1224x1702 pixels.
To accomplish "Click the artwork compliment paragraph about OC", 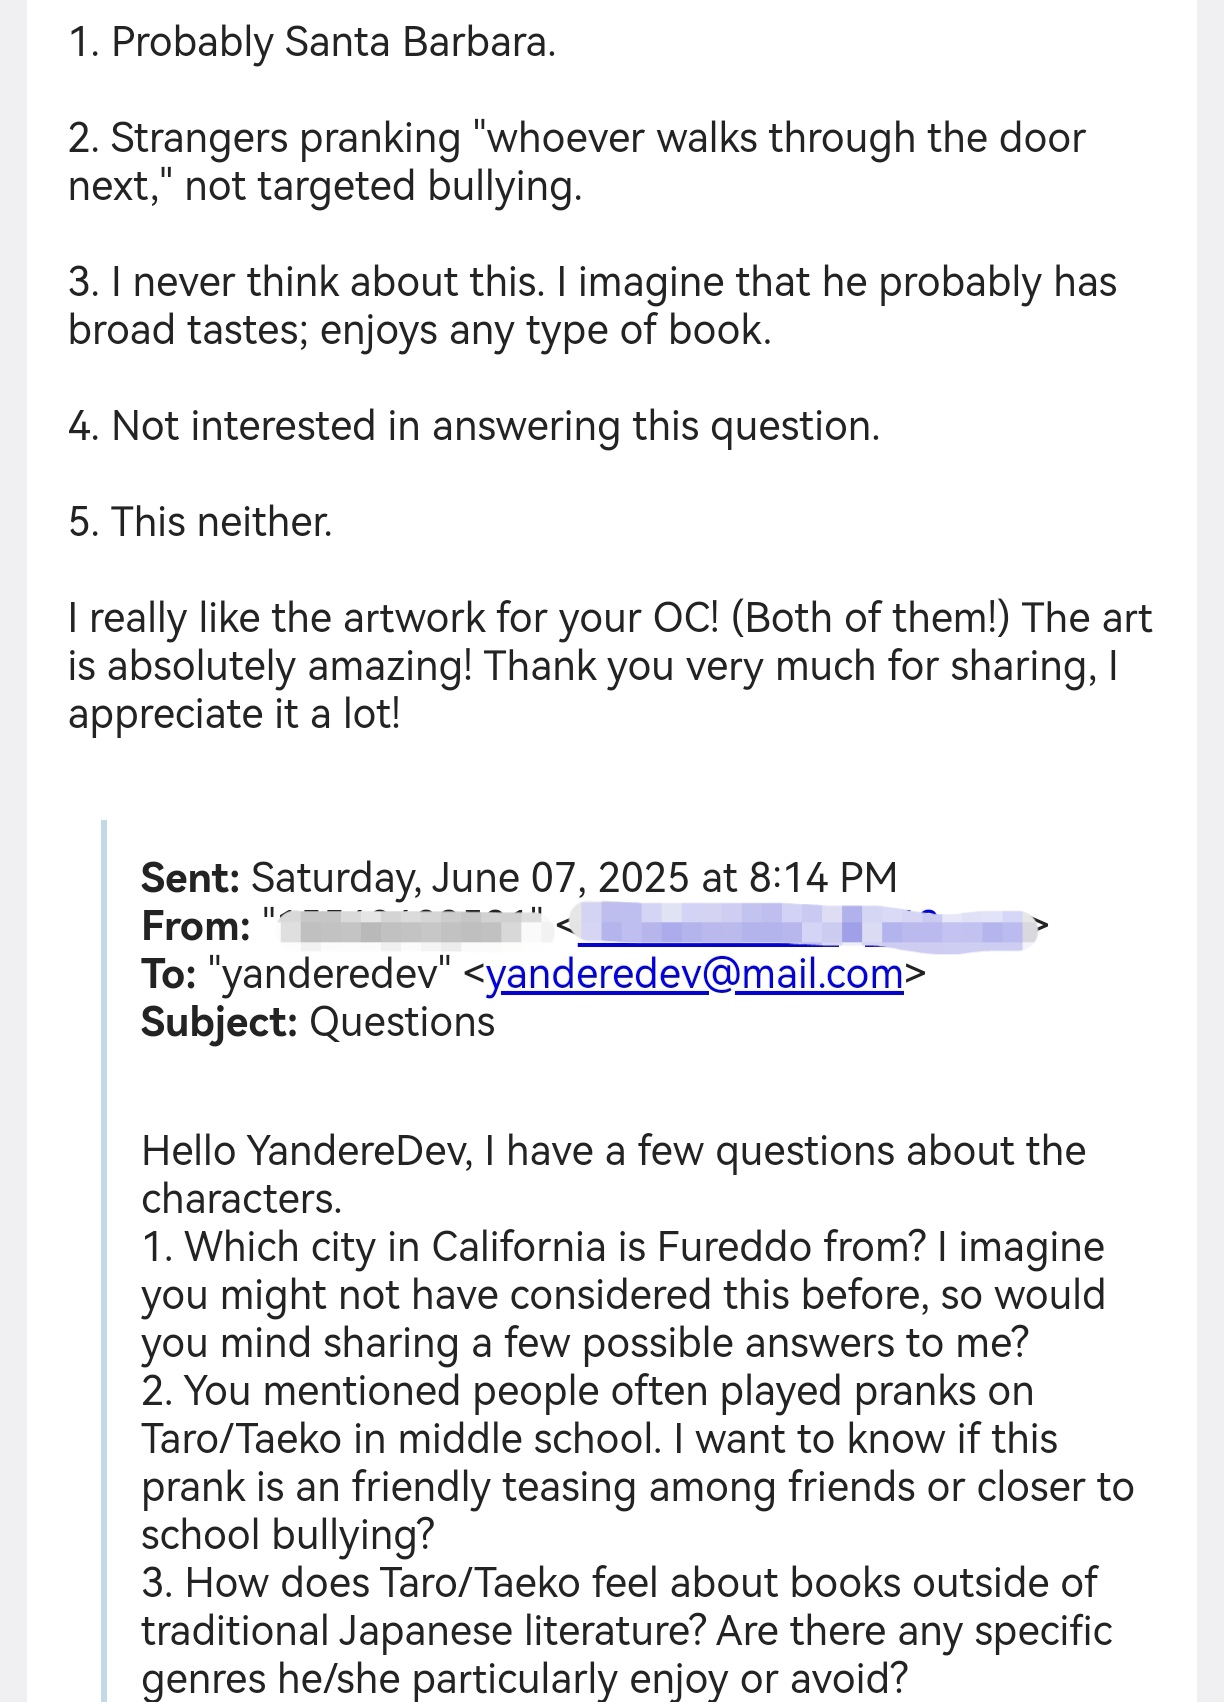I will tap(610, 666).
